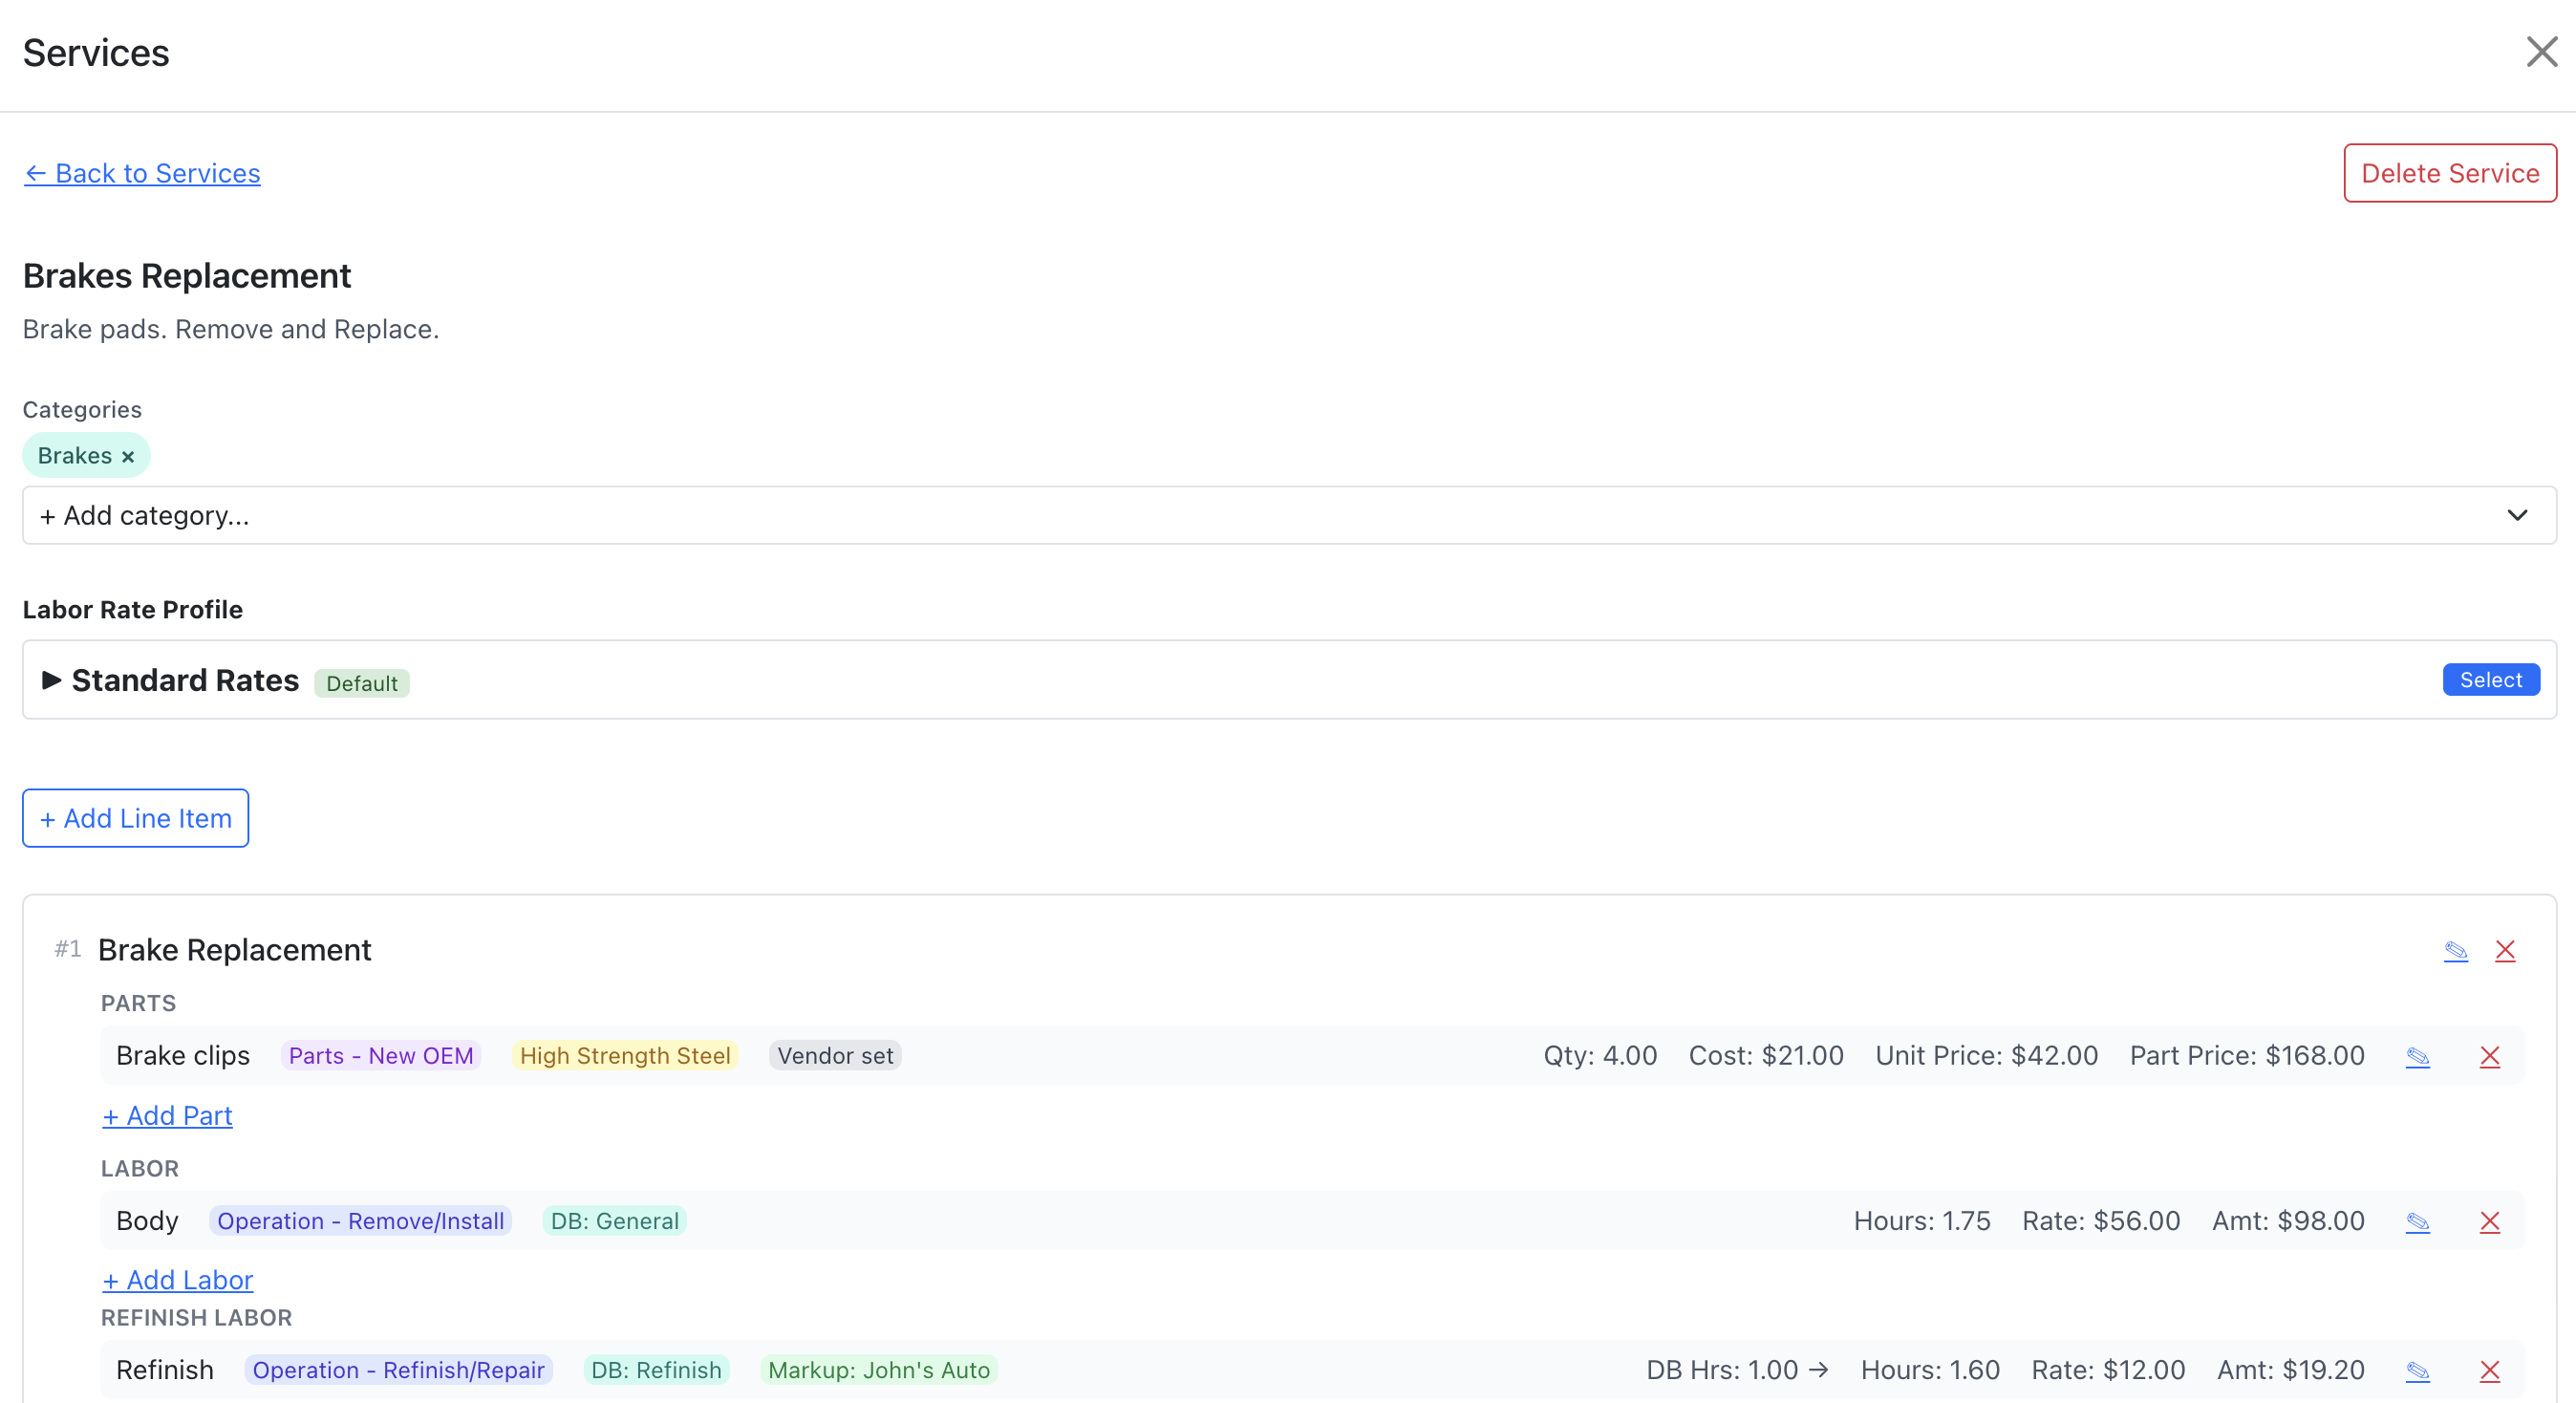Screen dimensions: 2576x1403
Task: Expand the Standard Rates profile
Action: click(52, 680)
